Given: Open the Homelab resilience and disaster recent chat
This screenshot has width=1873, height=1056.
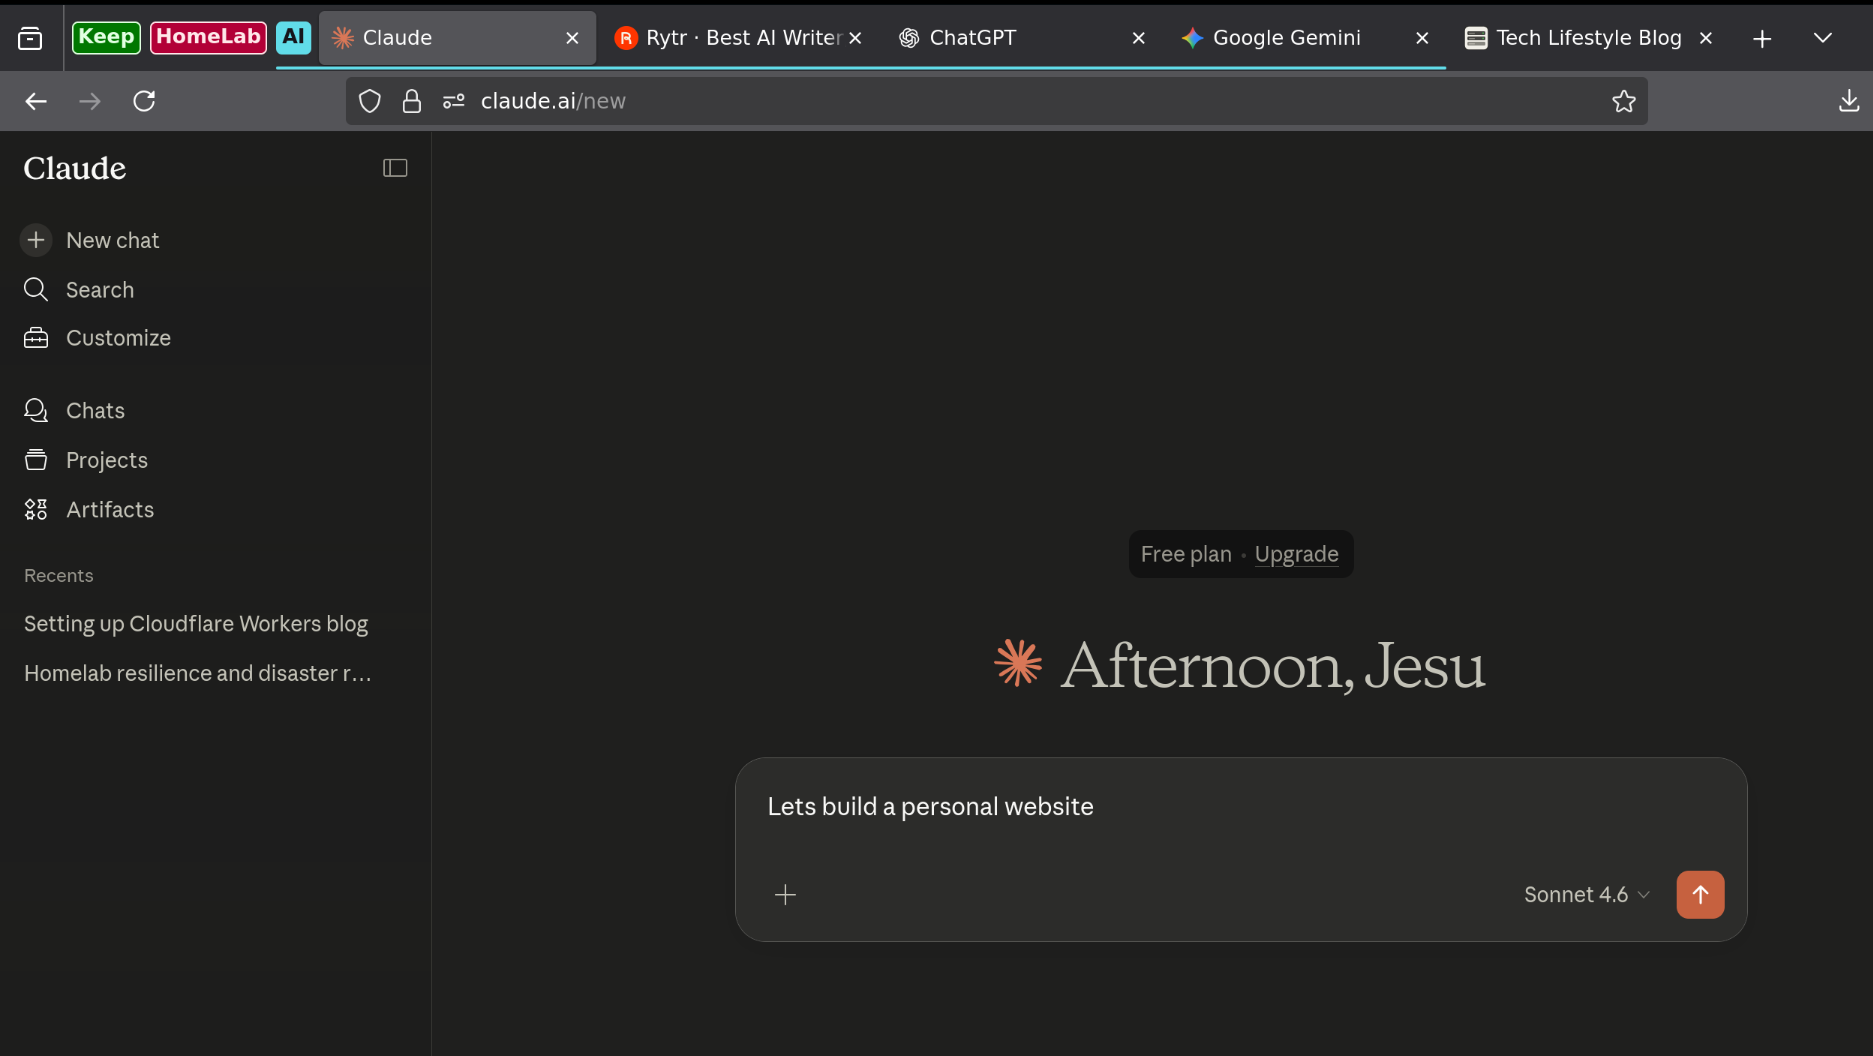Looking at the screenshot, I should (x=197, y=674).
